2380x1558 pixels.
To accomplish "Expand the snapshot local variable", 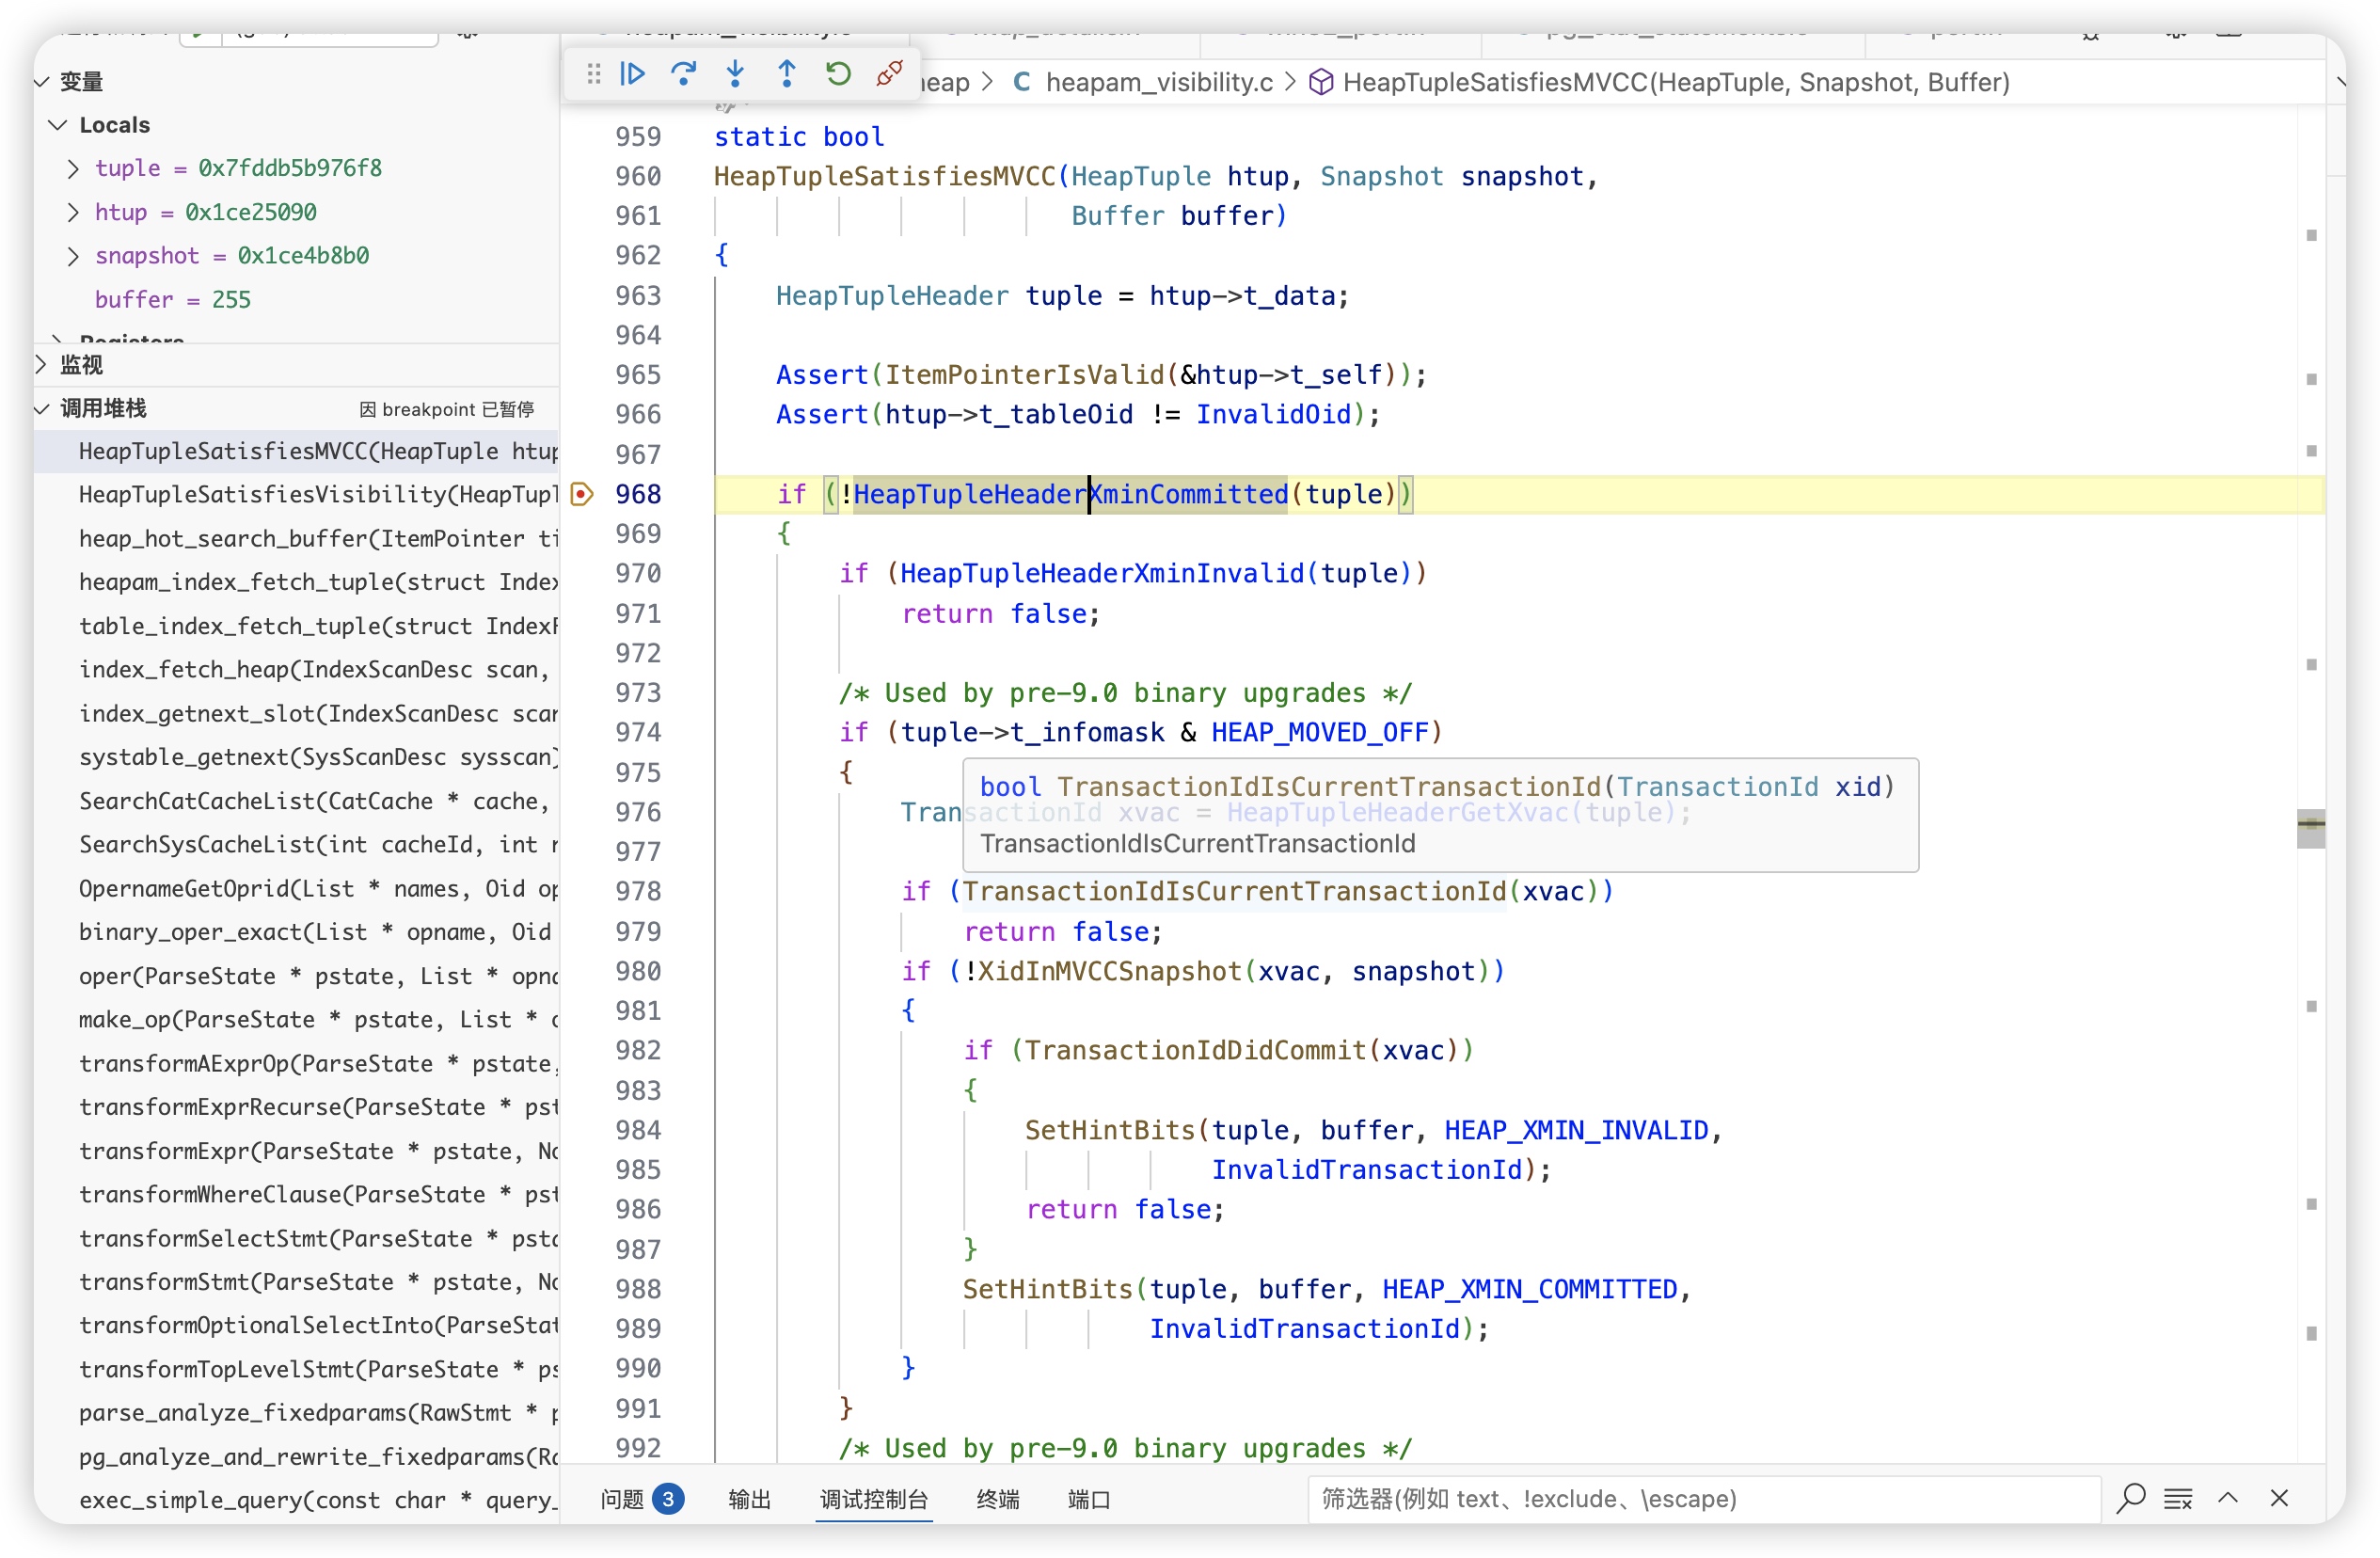I will click(73, 256).
